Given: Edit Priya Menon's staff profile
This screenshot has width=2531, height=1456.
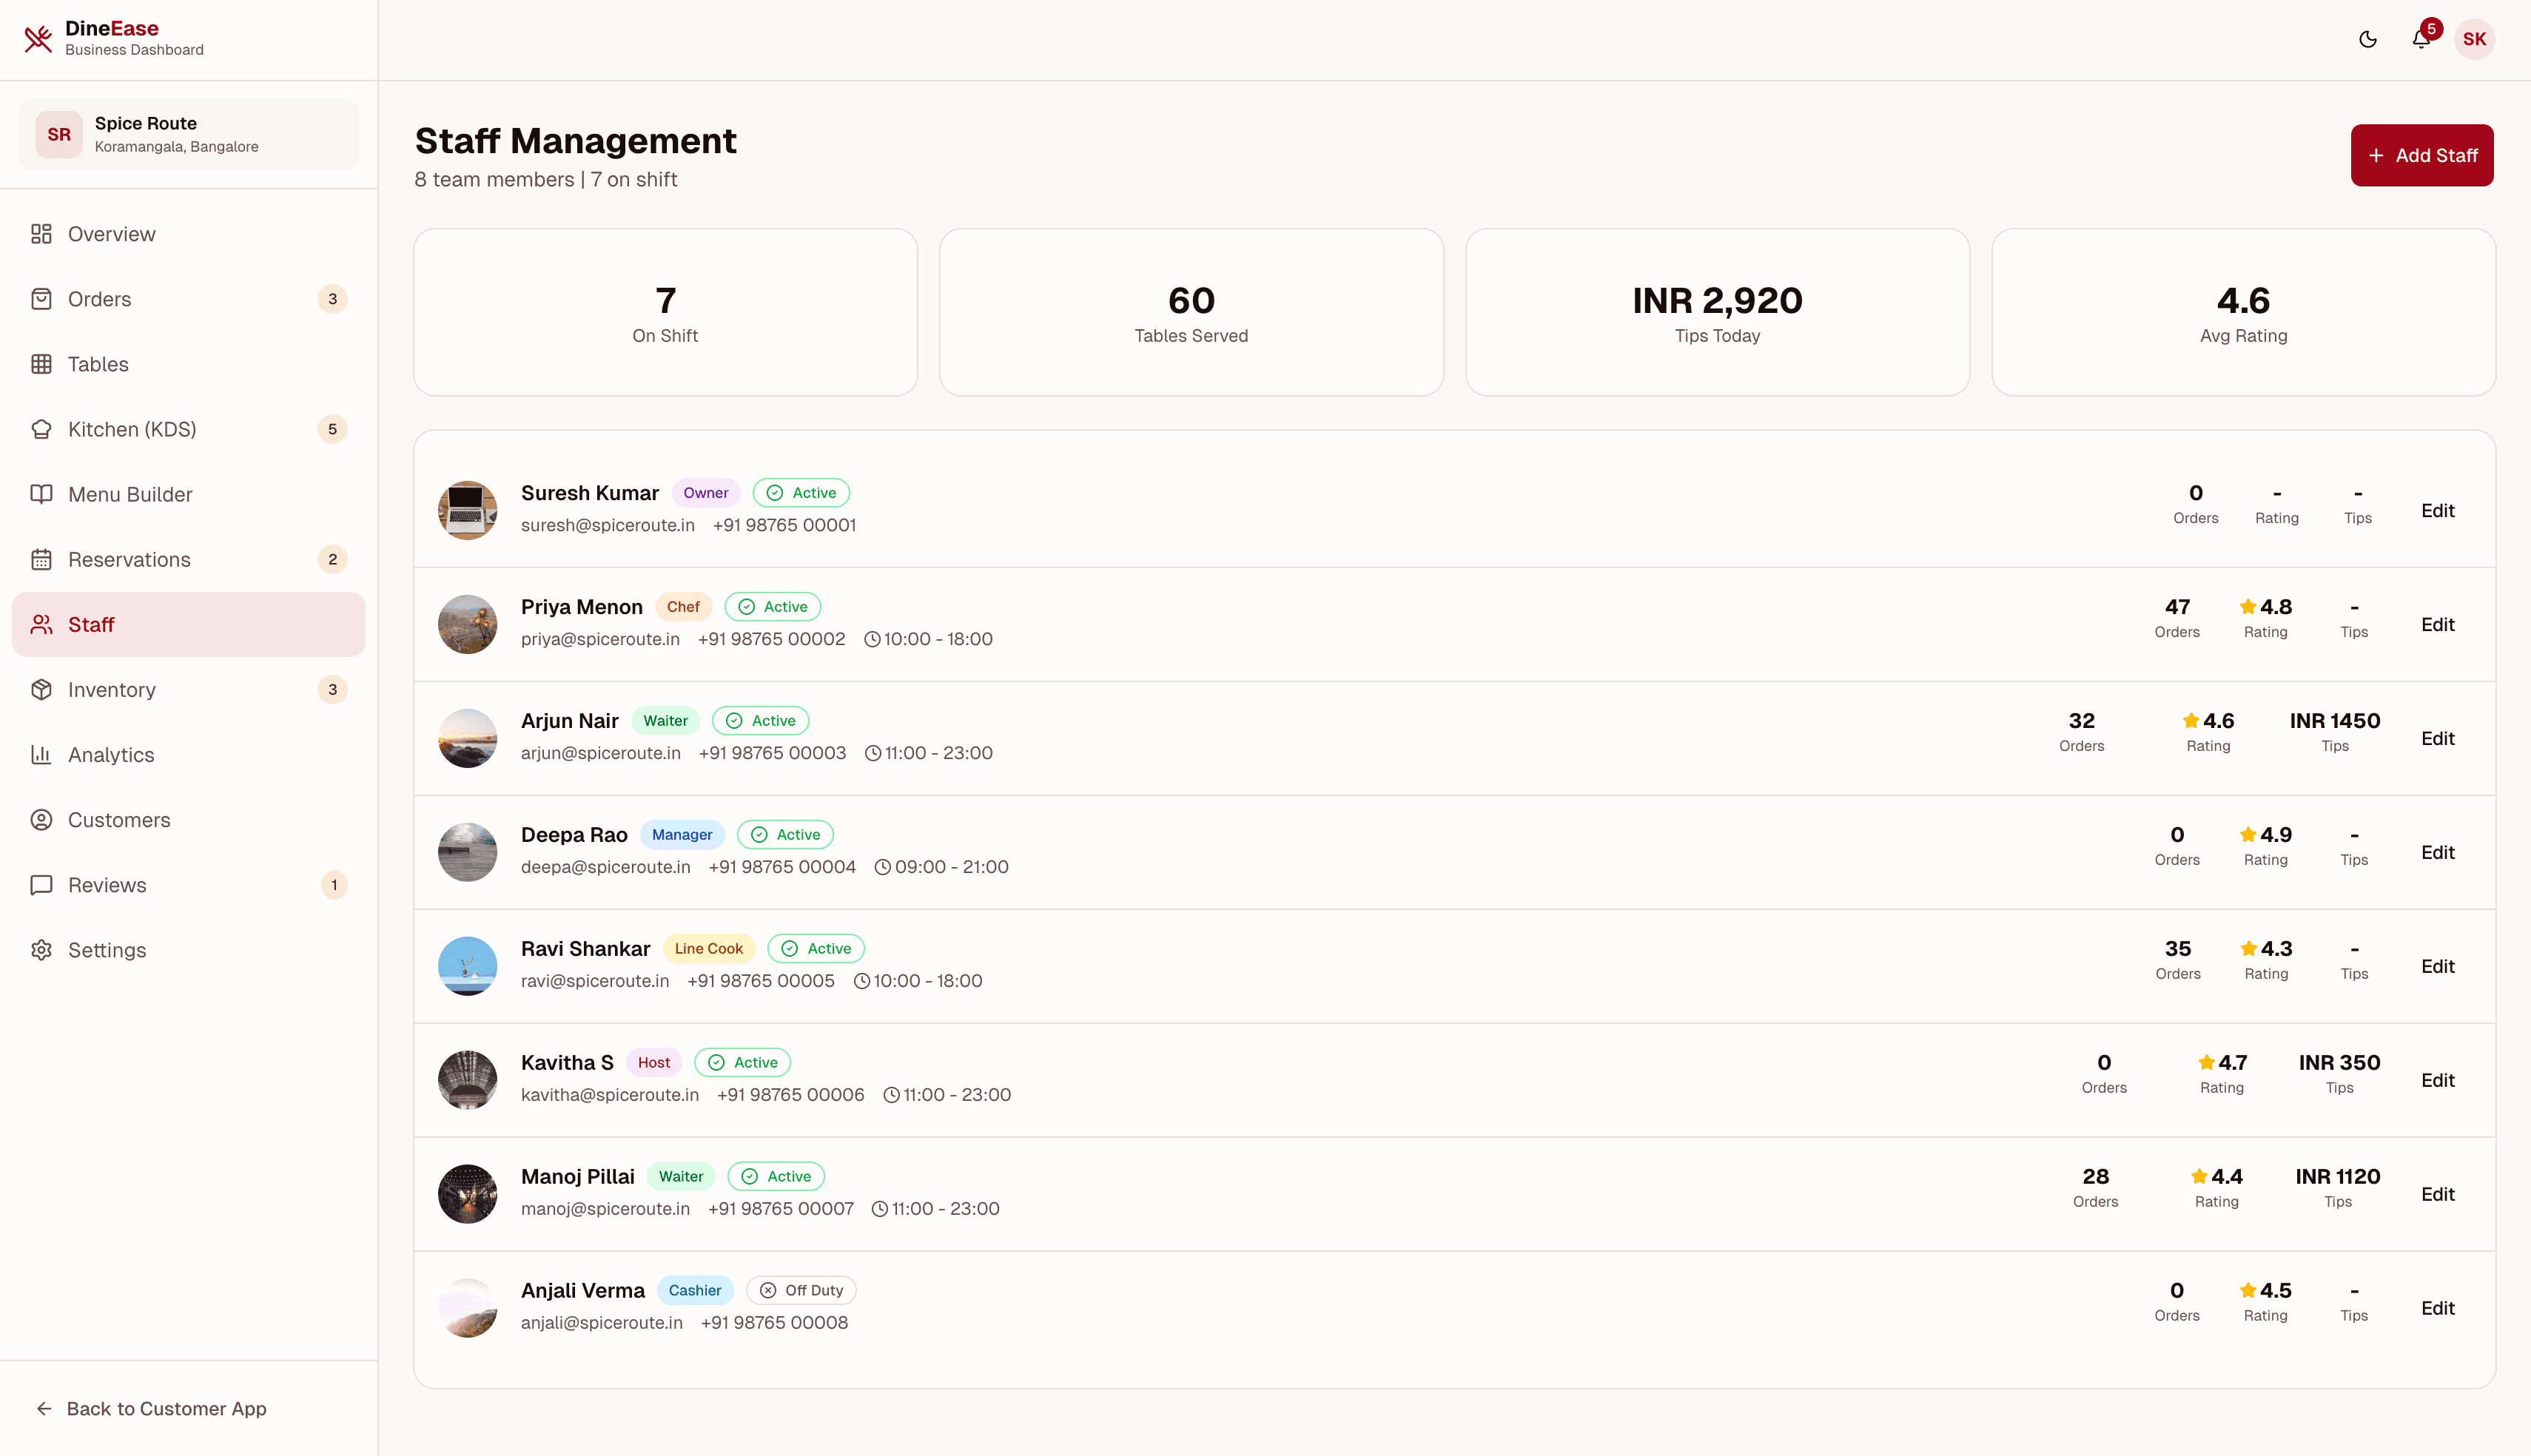Looking at the screenshot, I should coord(2438,624).
